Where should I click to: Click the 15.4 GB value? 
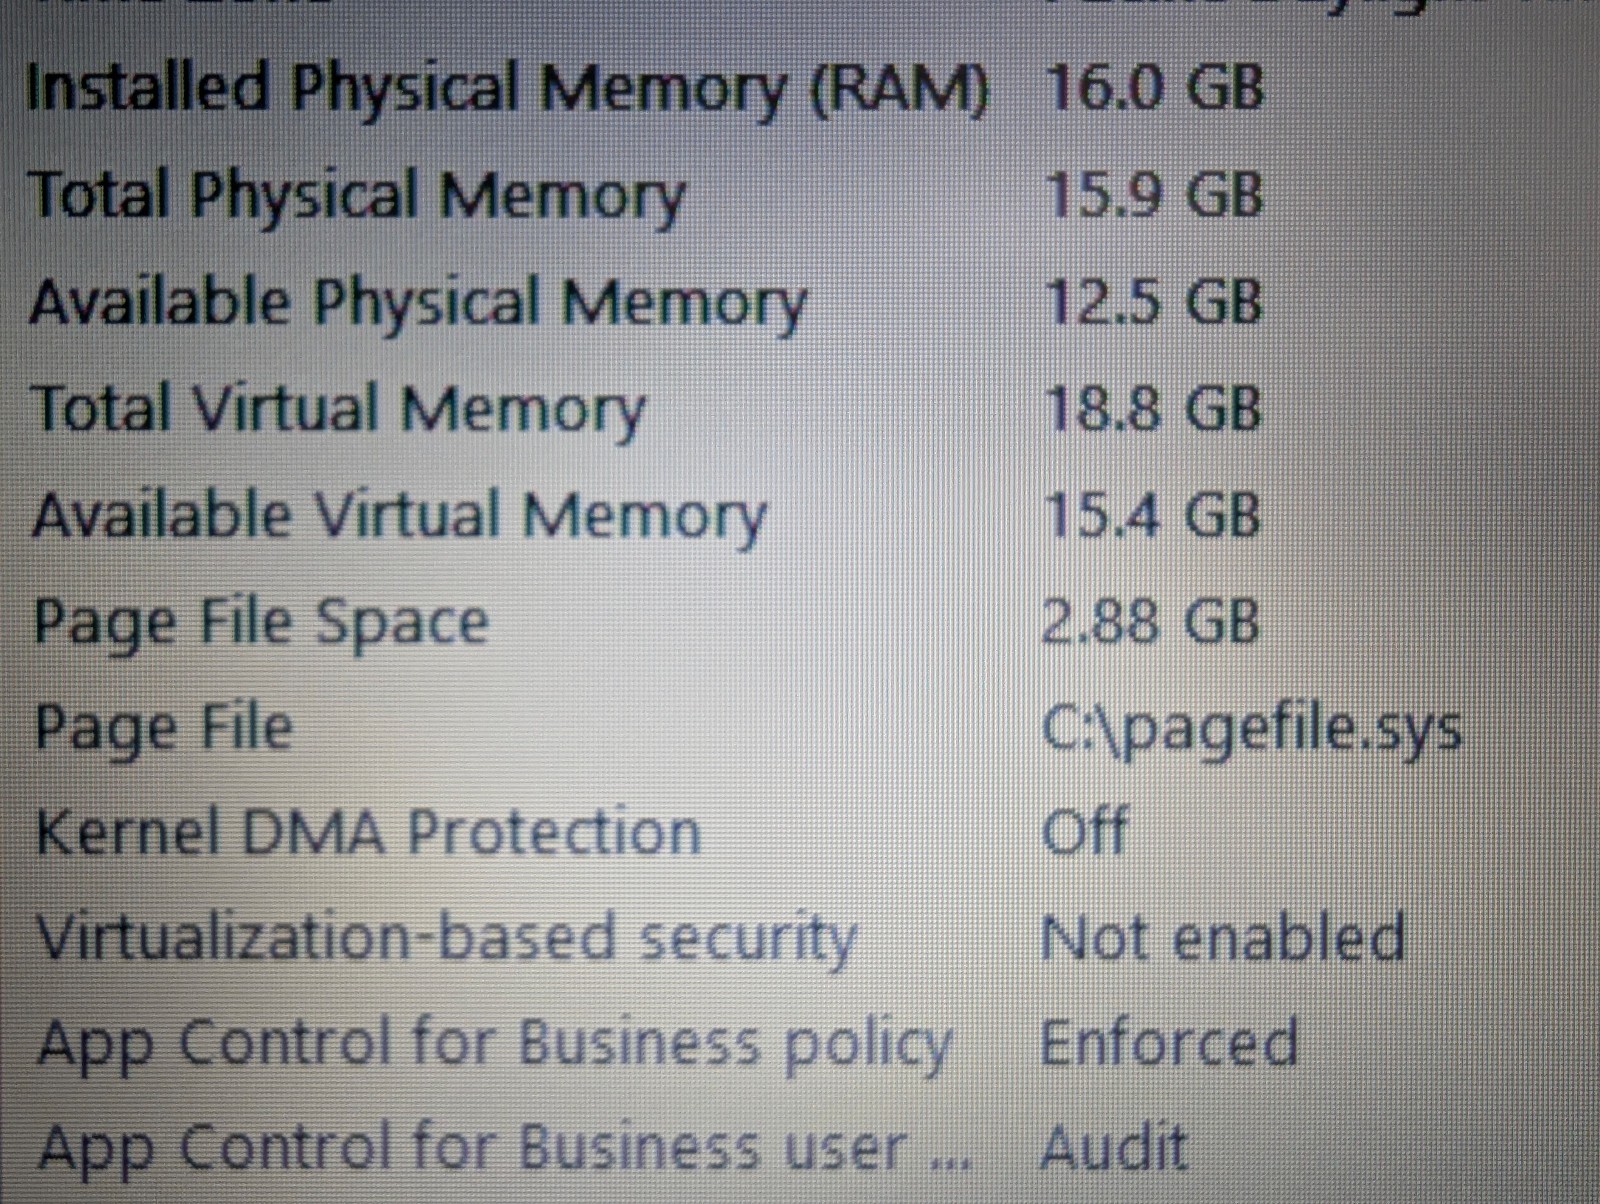1152,515
